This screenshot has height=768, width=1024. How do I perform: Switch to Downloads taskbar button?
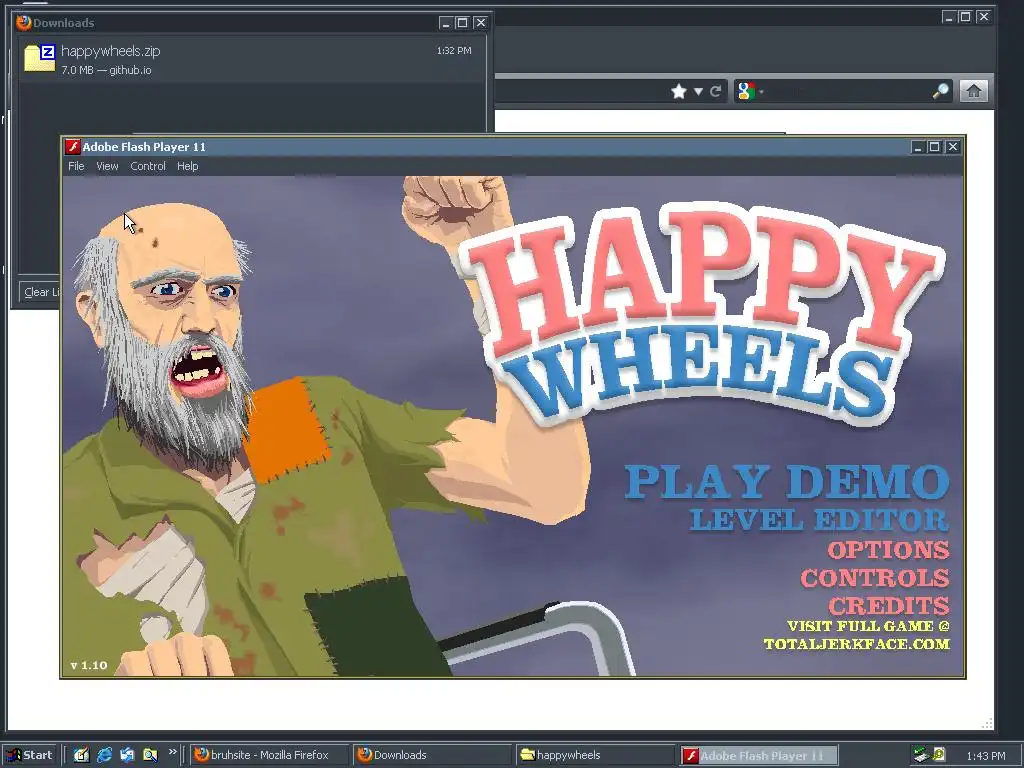pos(432,755)
